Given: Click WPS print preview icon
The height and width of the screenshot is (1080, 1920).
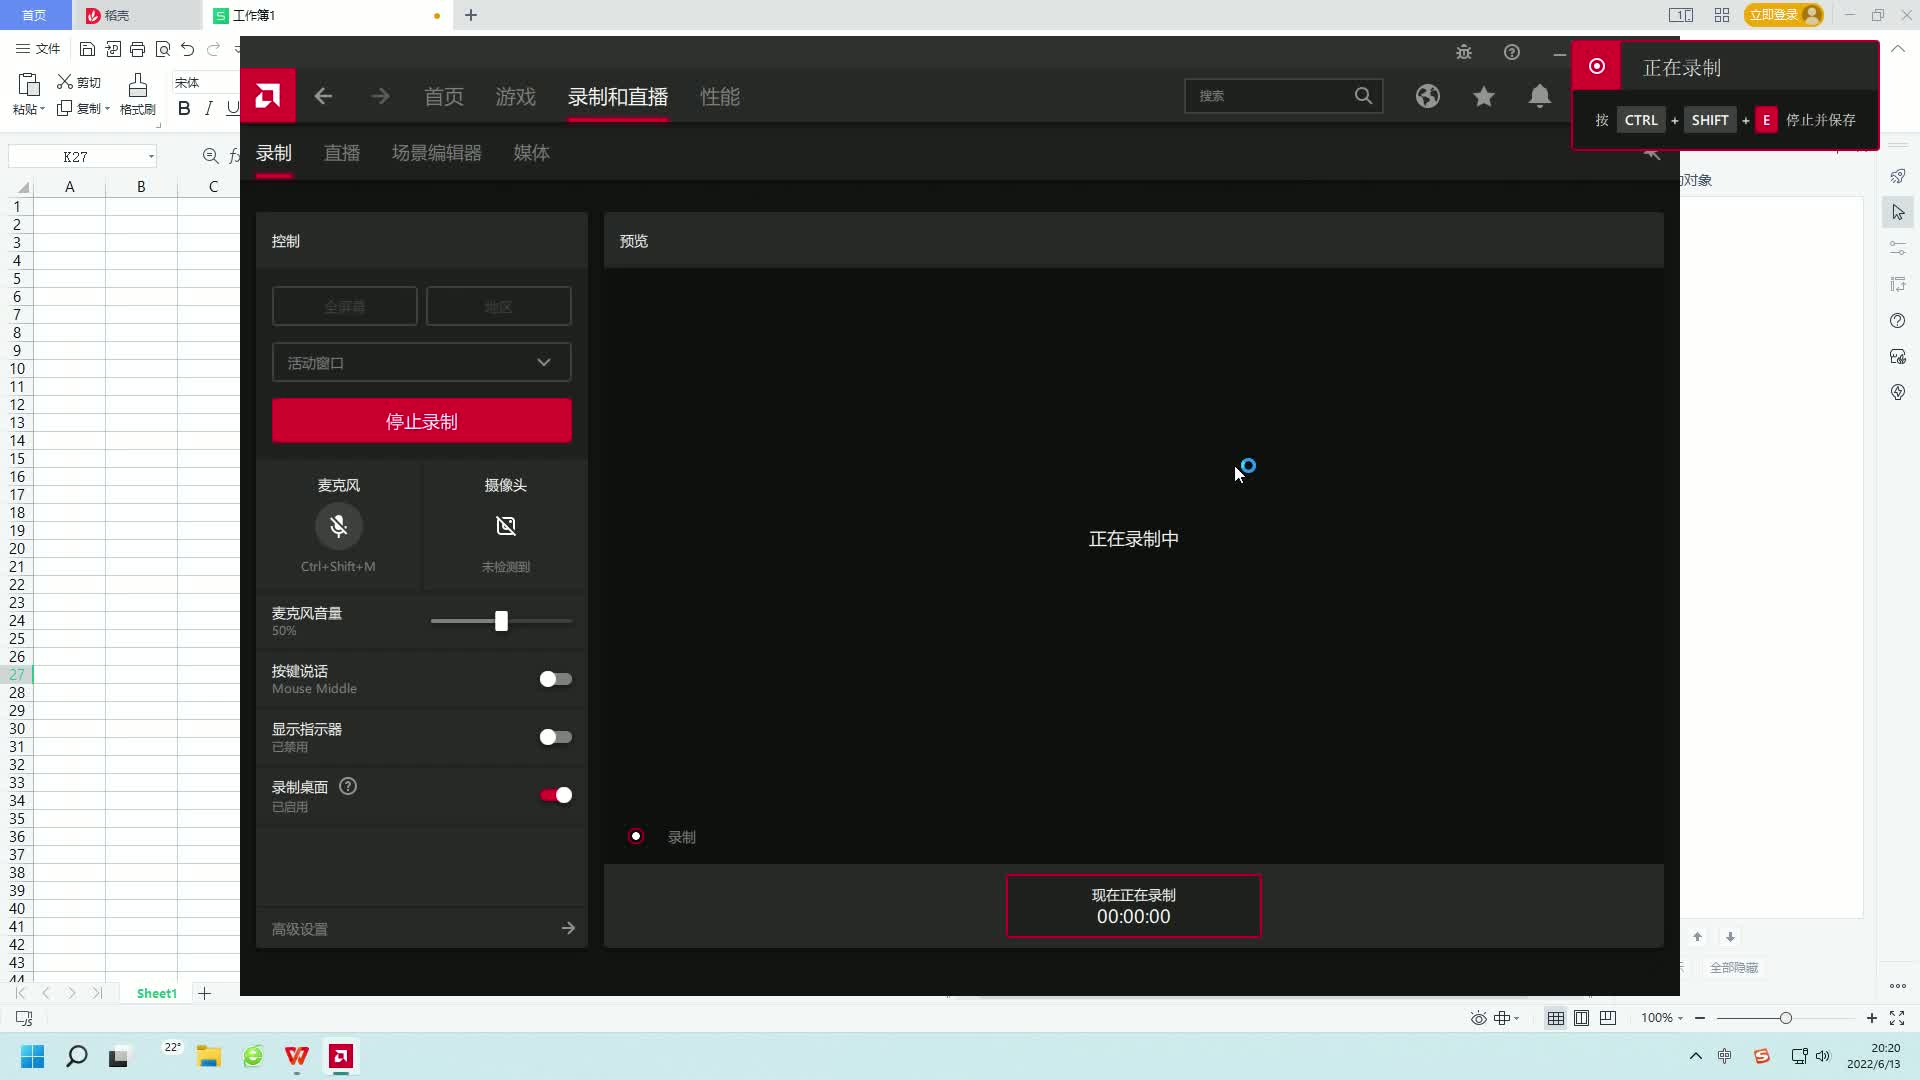Looking at the screenshot, I should tap(162, 49).
